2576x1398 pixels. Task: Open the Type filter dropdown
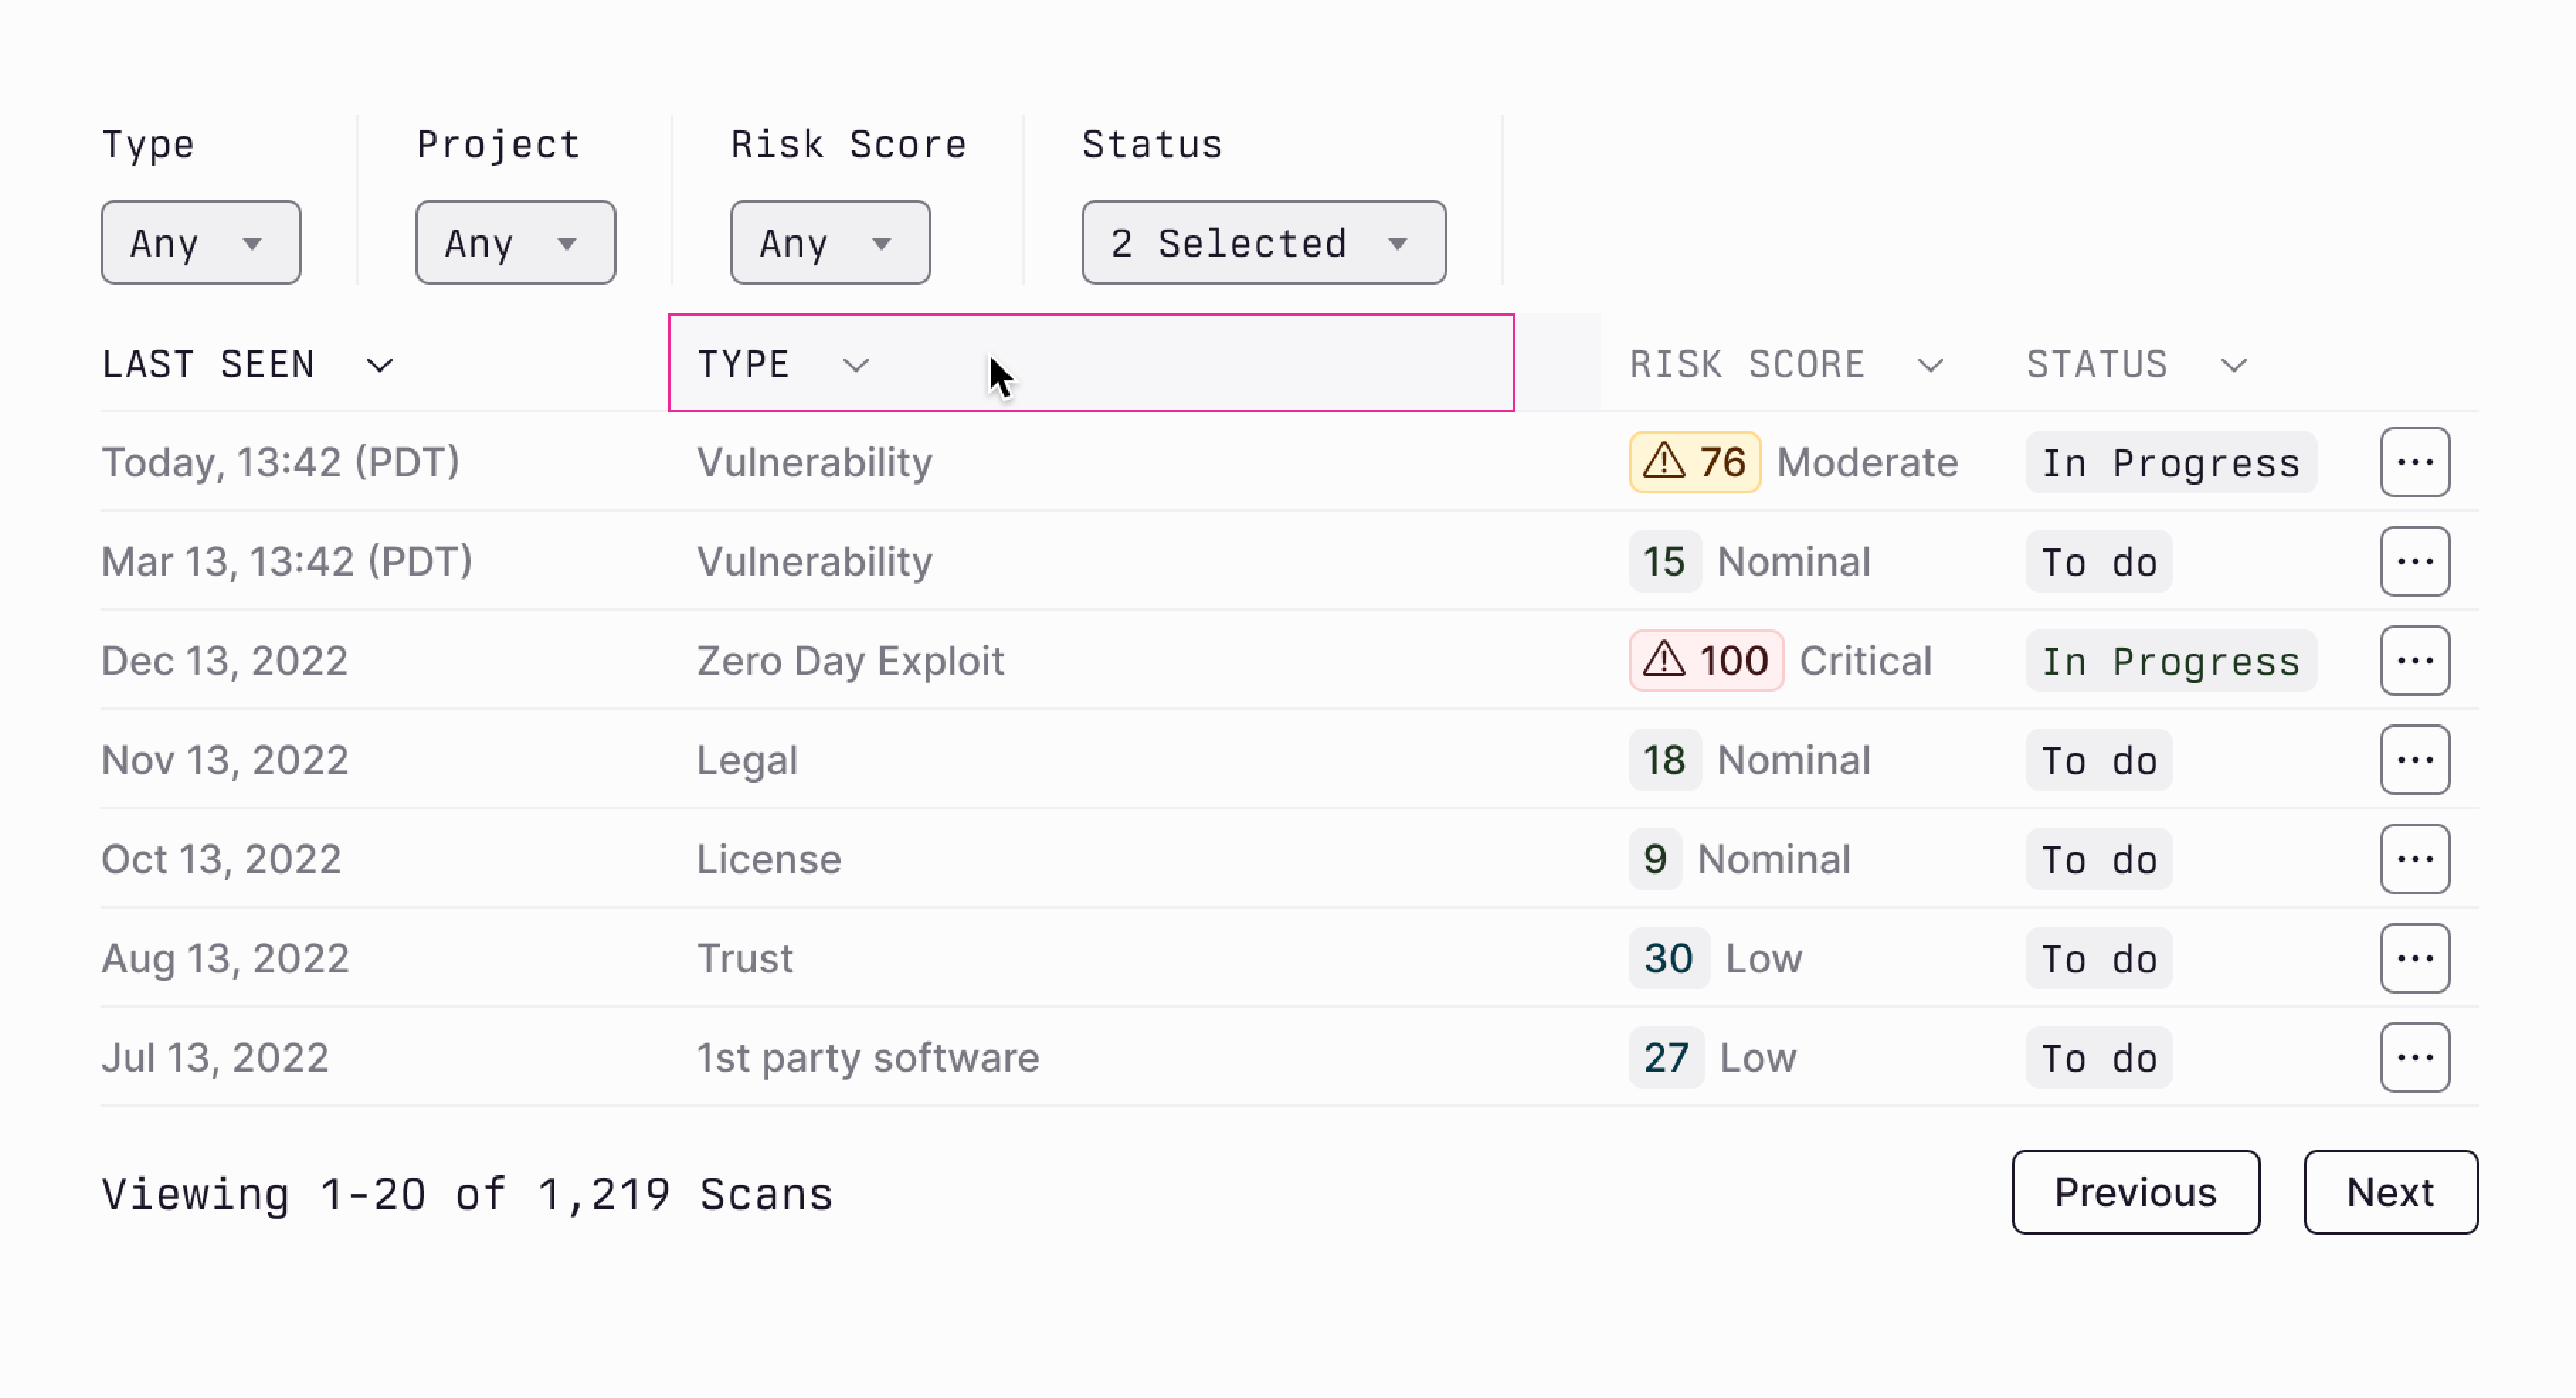[200, 243]
